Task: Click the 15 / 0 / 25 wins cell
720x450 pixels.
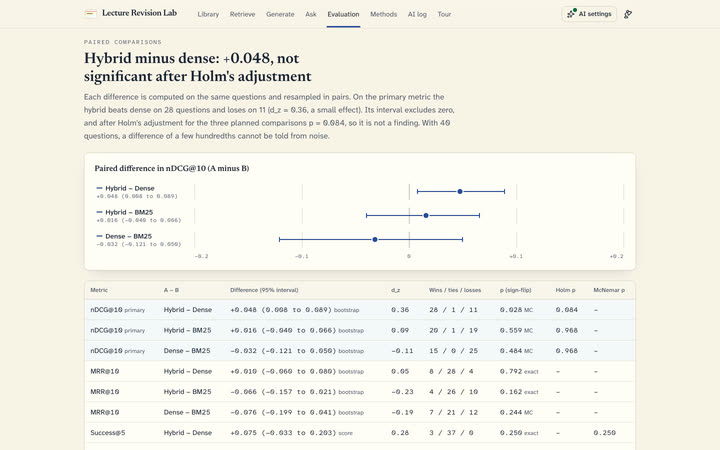Action: pyautogui.click(x=453, y=351)
